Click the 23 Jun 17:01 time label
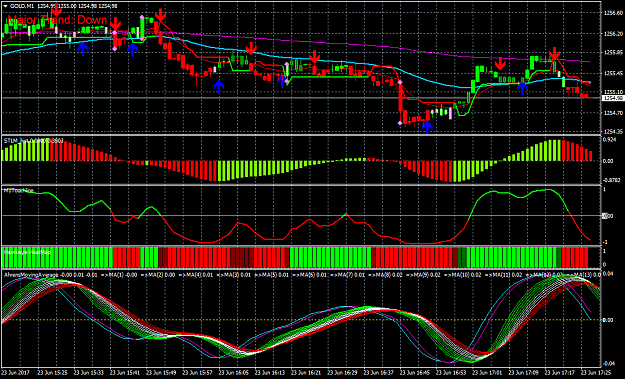The image size is (625, 379). tap(487, 373)
